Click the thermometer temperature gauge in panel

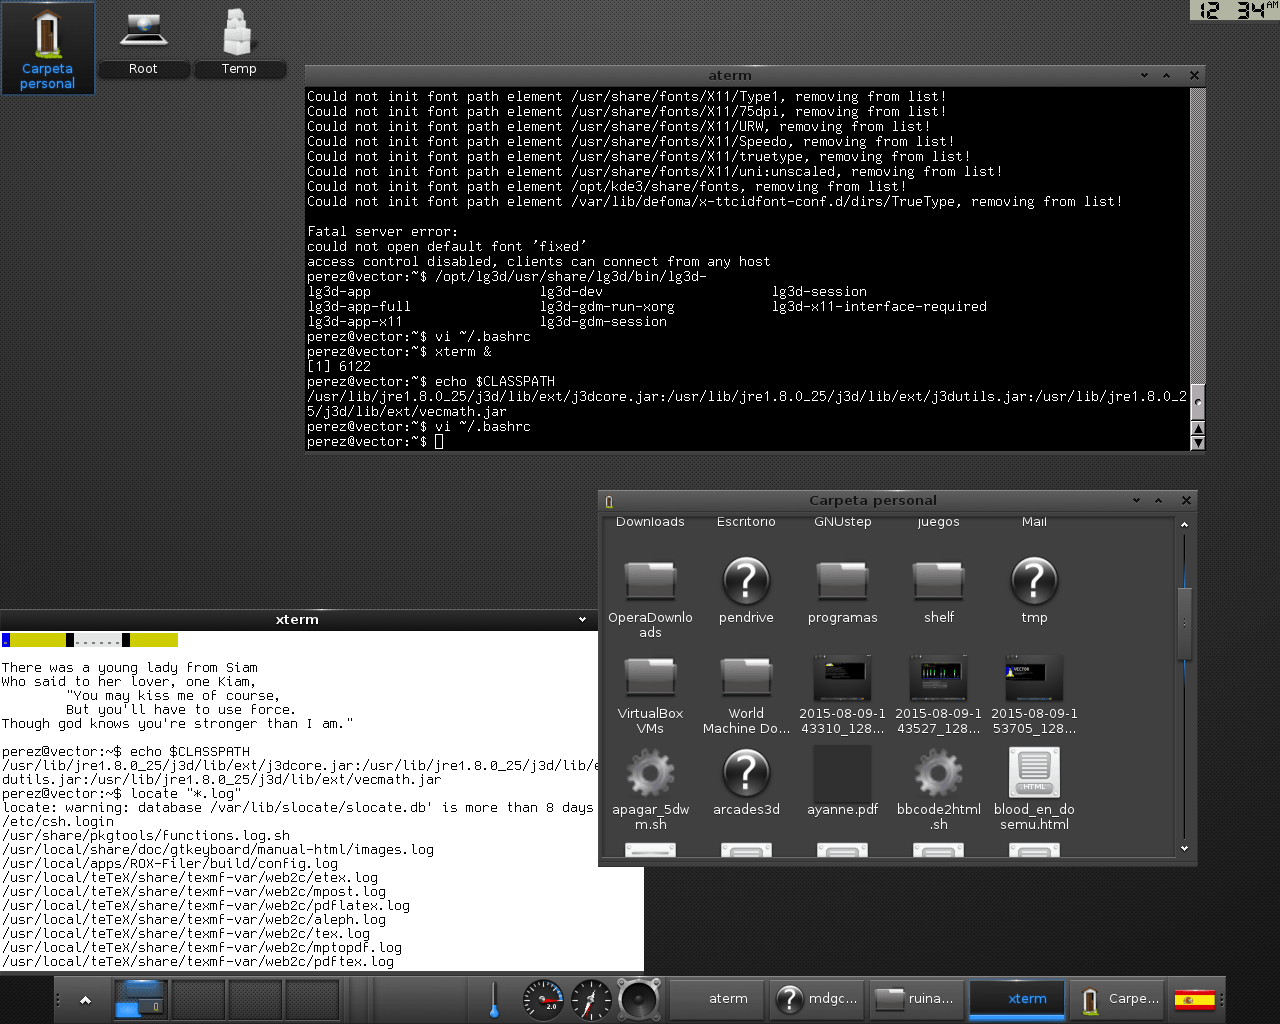[x=494, y=999]
